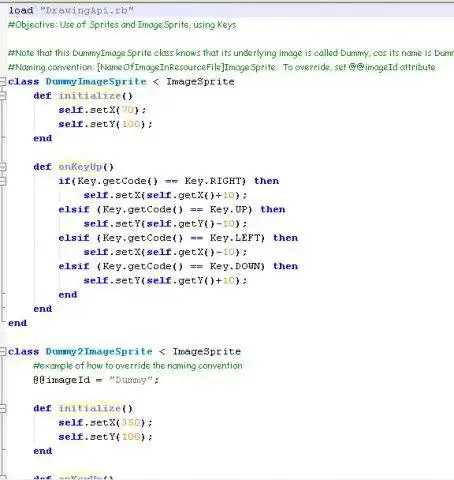
Task: Collapse the class Dummy2ImageSprite fold marker
Action: point(3,351)
